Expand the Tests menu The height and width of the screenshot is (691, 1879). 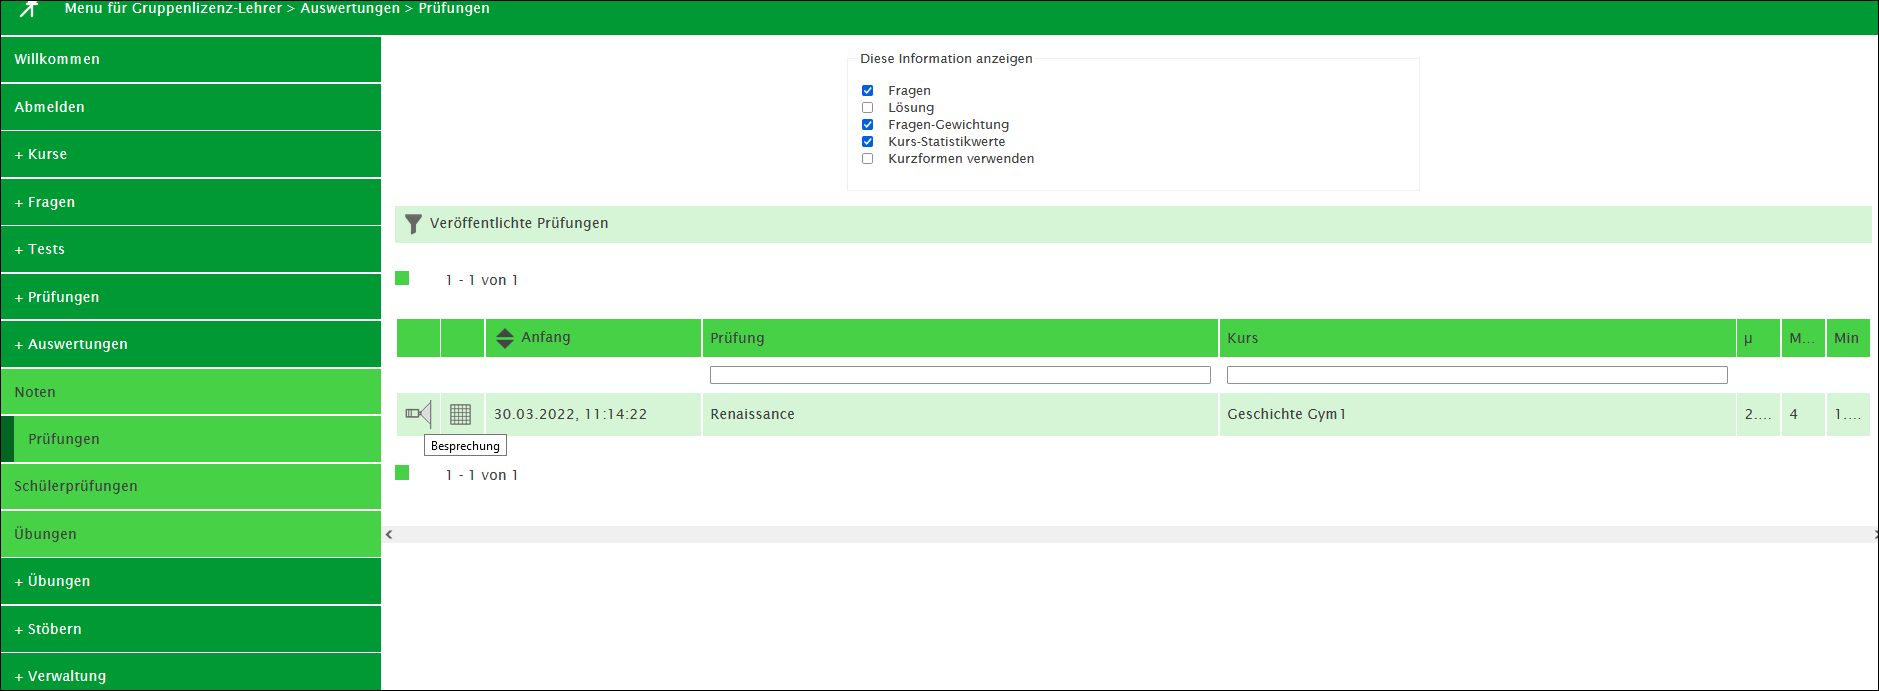[x=191, y=249]
